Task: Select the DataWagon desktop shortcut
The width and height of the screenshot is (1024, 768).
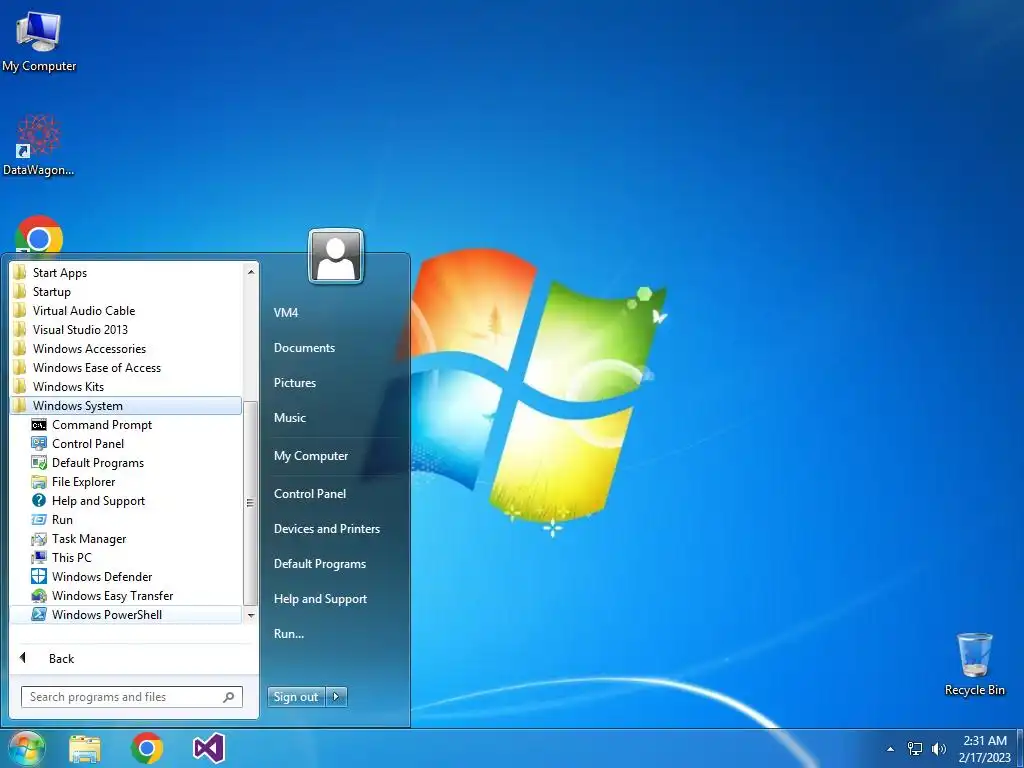Action: point(39,145)
